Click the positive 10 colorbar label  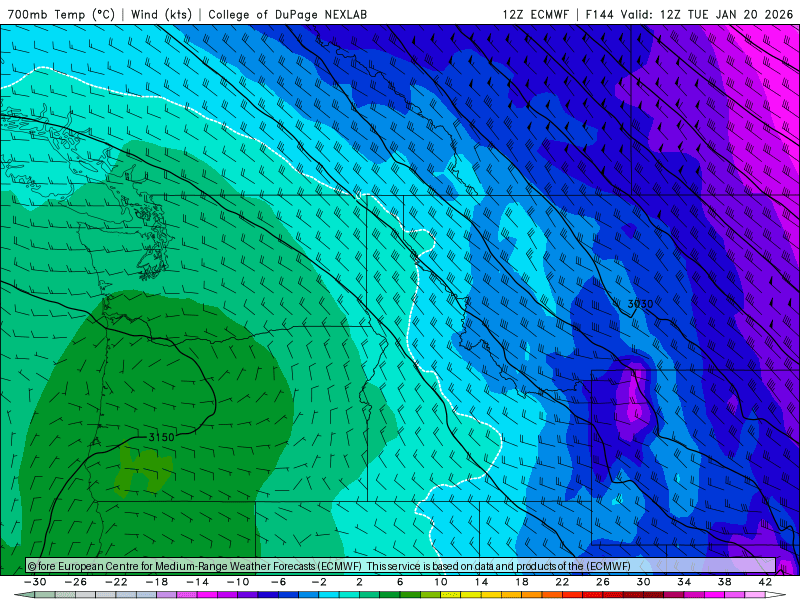click(440, 582)
